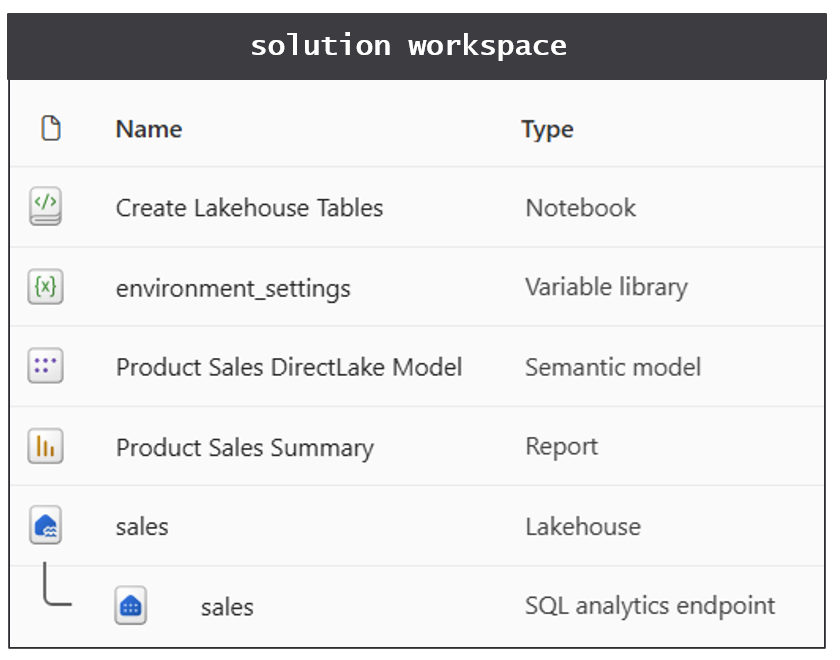Click the Notebook type cell
840x660 pixels.
[581, 208]
